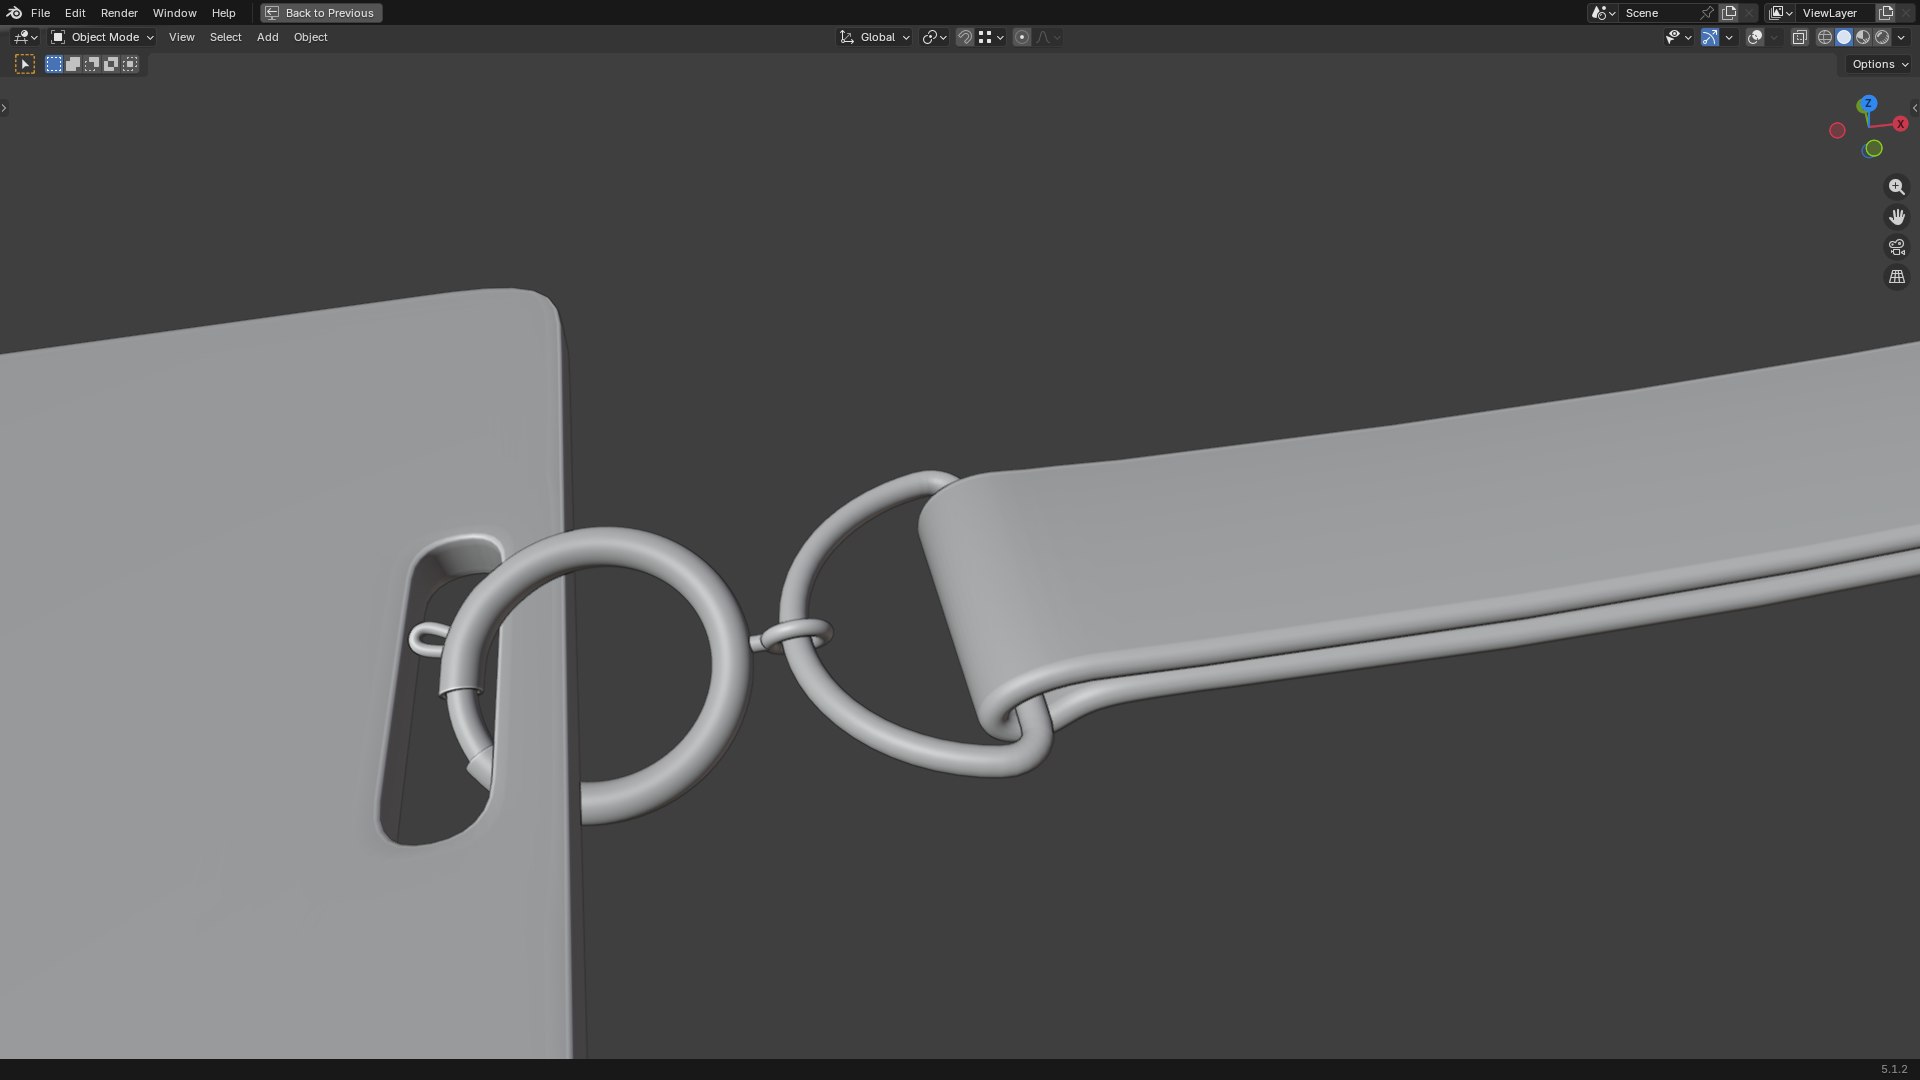This screenshot has width=1920, height=1080.
Task: Toggle X-ray display
Action: 1799,37
